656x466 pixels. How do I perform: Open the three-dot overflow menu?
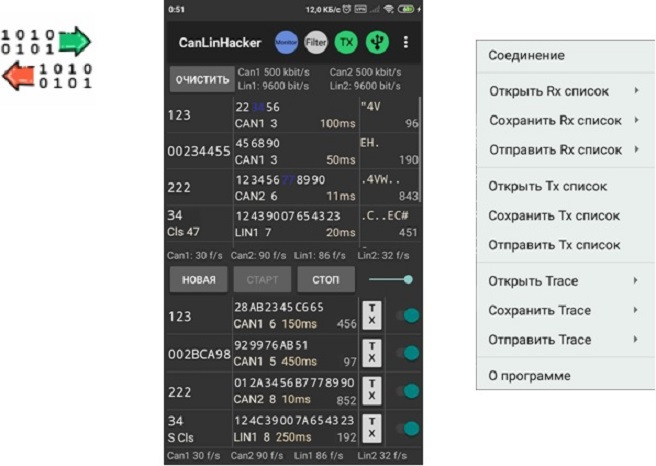coord(405,42)
